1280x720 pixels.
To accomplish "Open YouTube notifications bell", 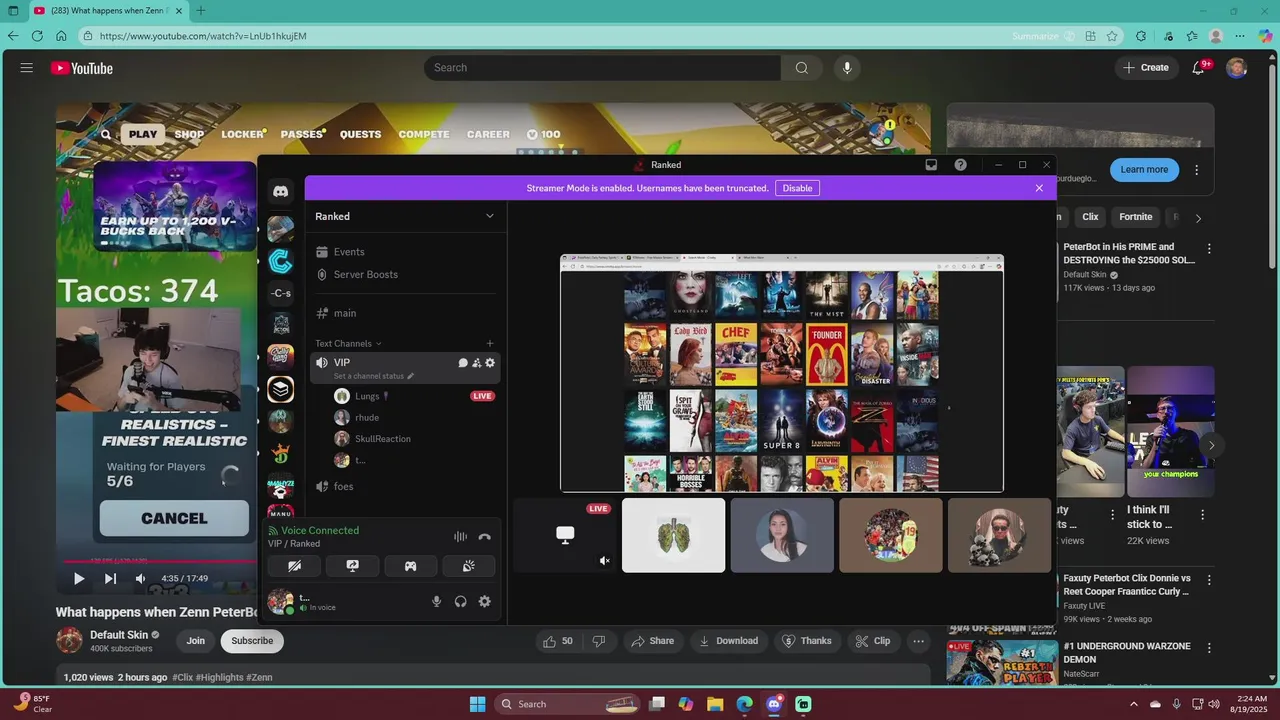I will [1199, 68].
